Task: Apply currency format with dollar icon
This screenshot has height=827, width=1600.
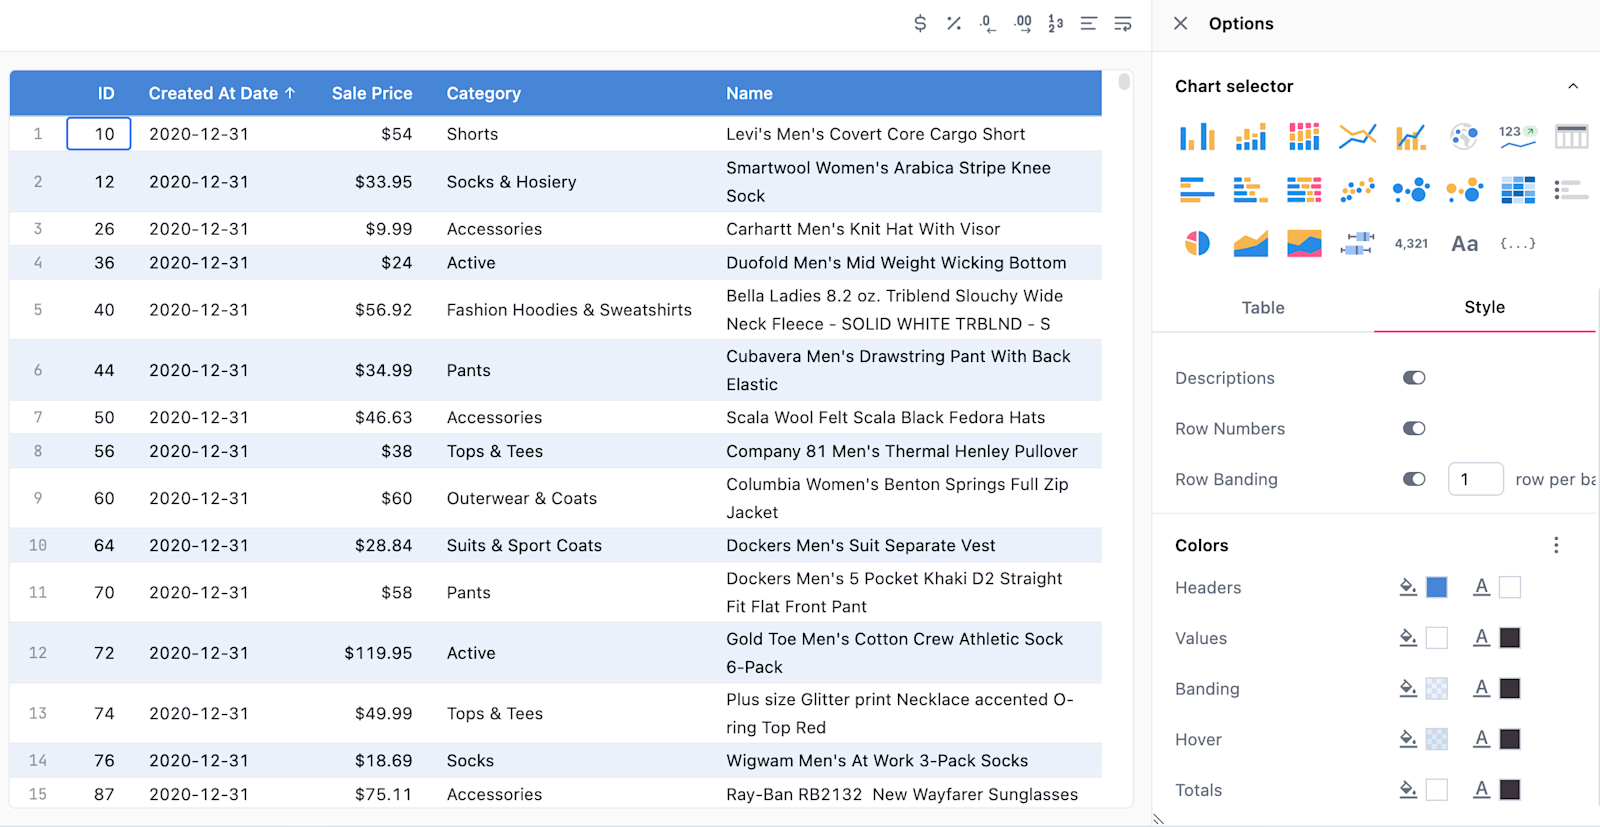Action: tap(920, 23)
